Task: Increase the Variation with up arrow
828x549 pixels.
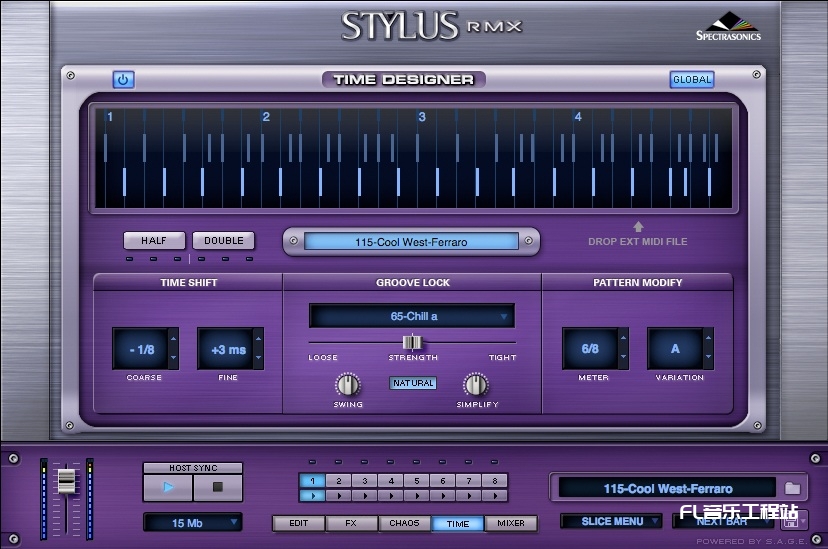Action: [708, 338]
